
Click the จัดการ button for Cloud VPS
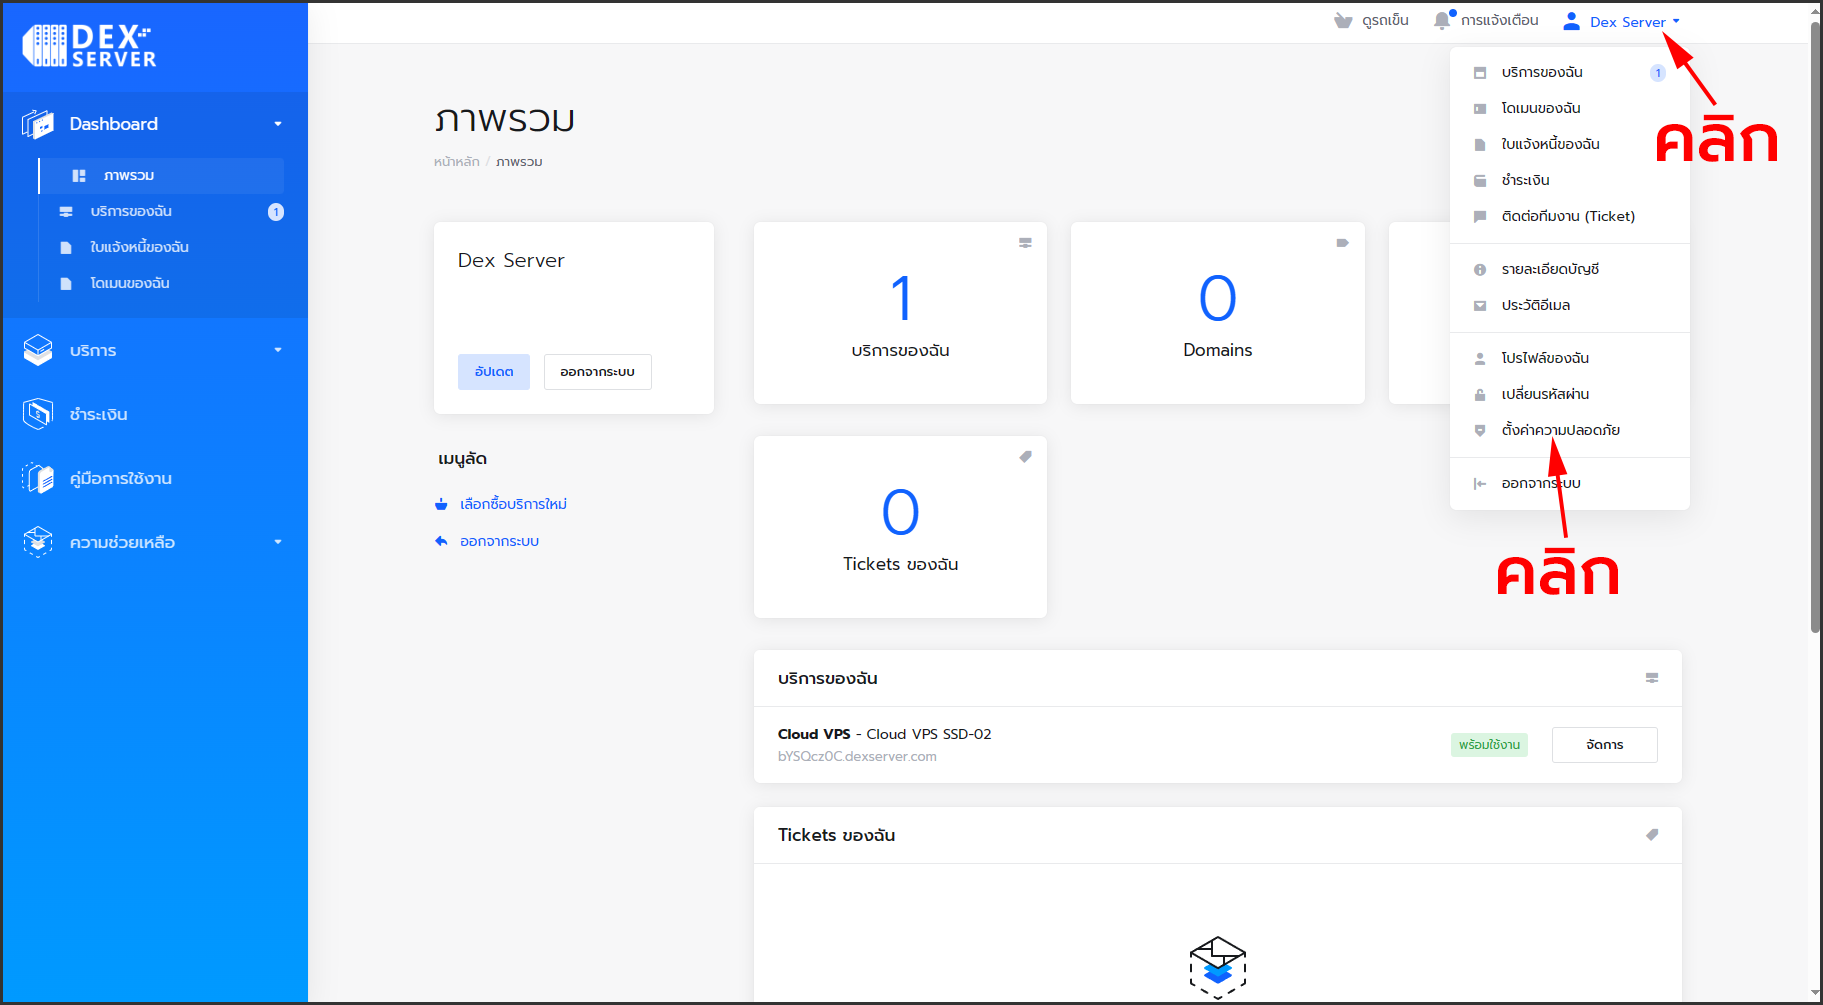(1604, 745)
